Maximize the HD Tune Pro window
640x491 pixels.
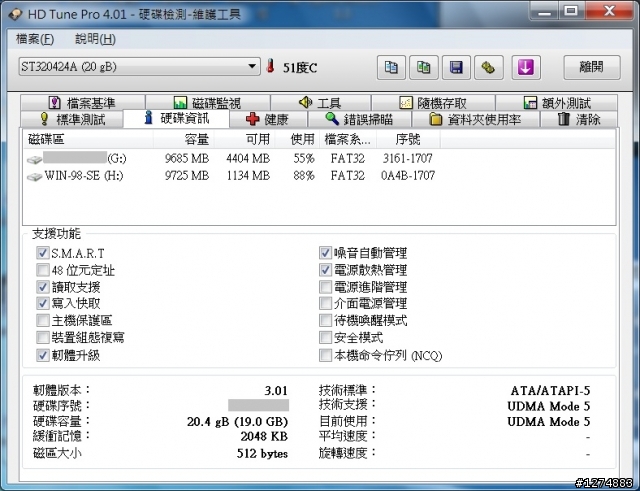click(x=572, y=11)
